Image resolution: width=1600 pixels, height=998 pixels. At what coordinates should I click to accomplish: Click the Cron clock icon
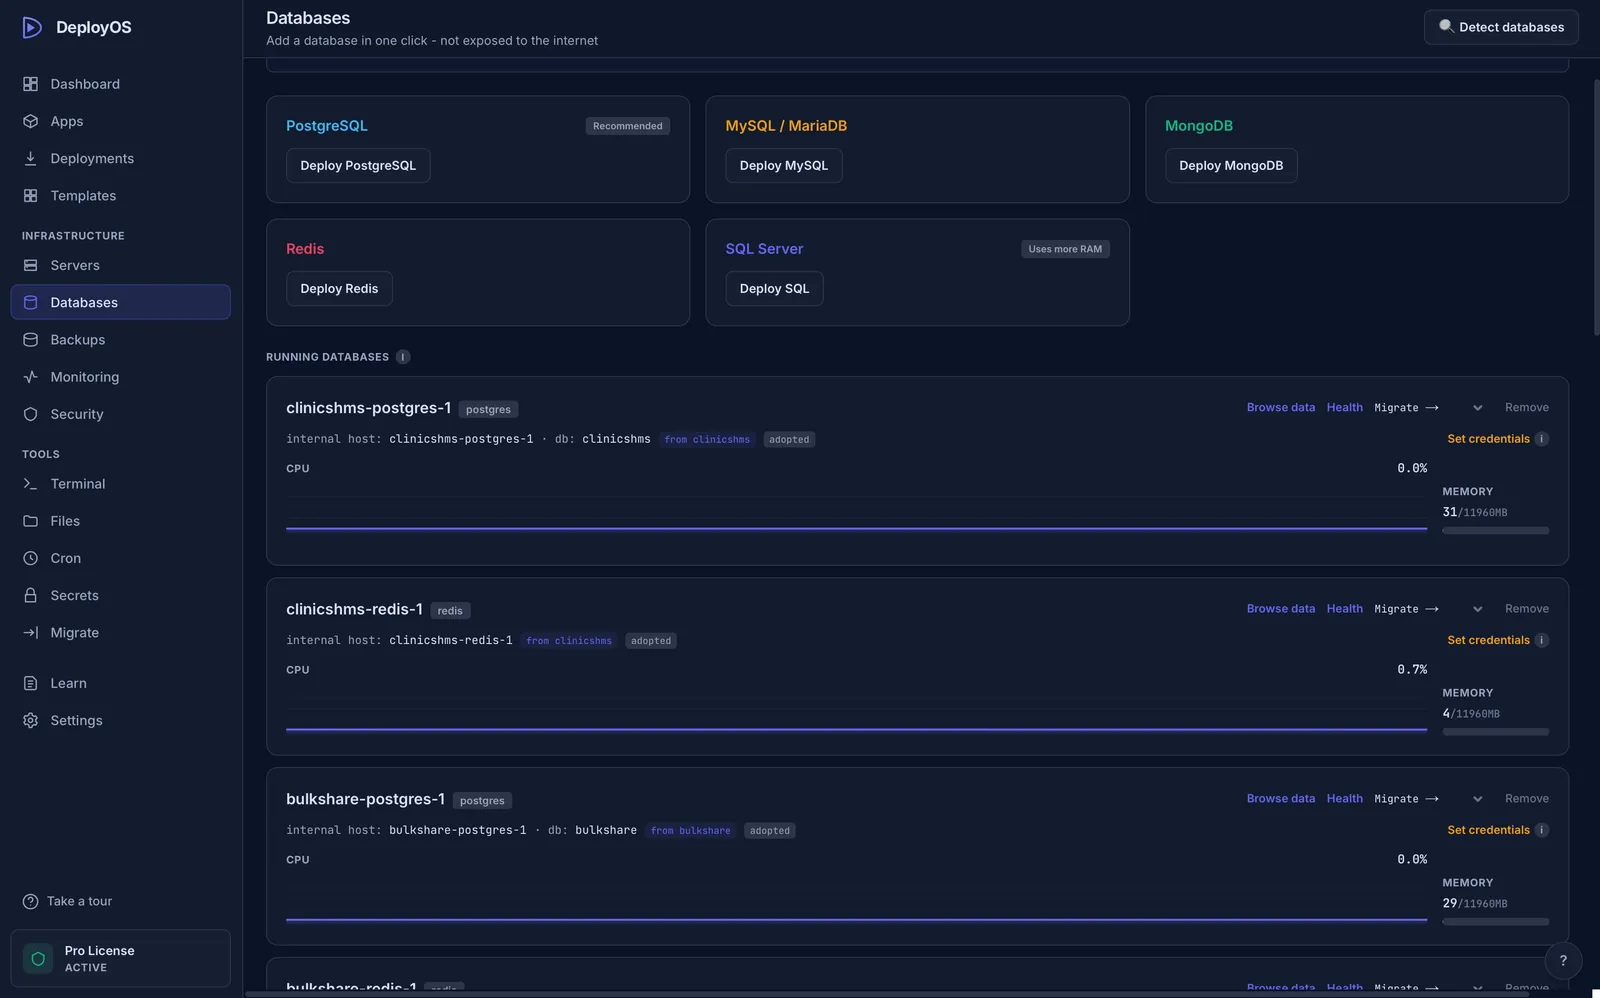pos(30,558)
